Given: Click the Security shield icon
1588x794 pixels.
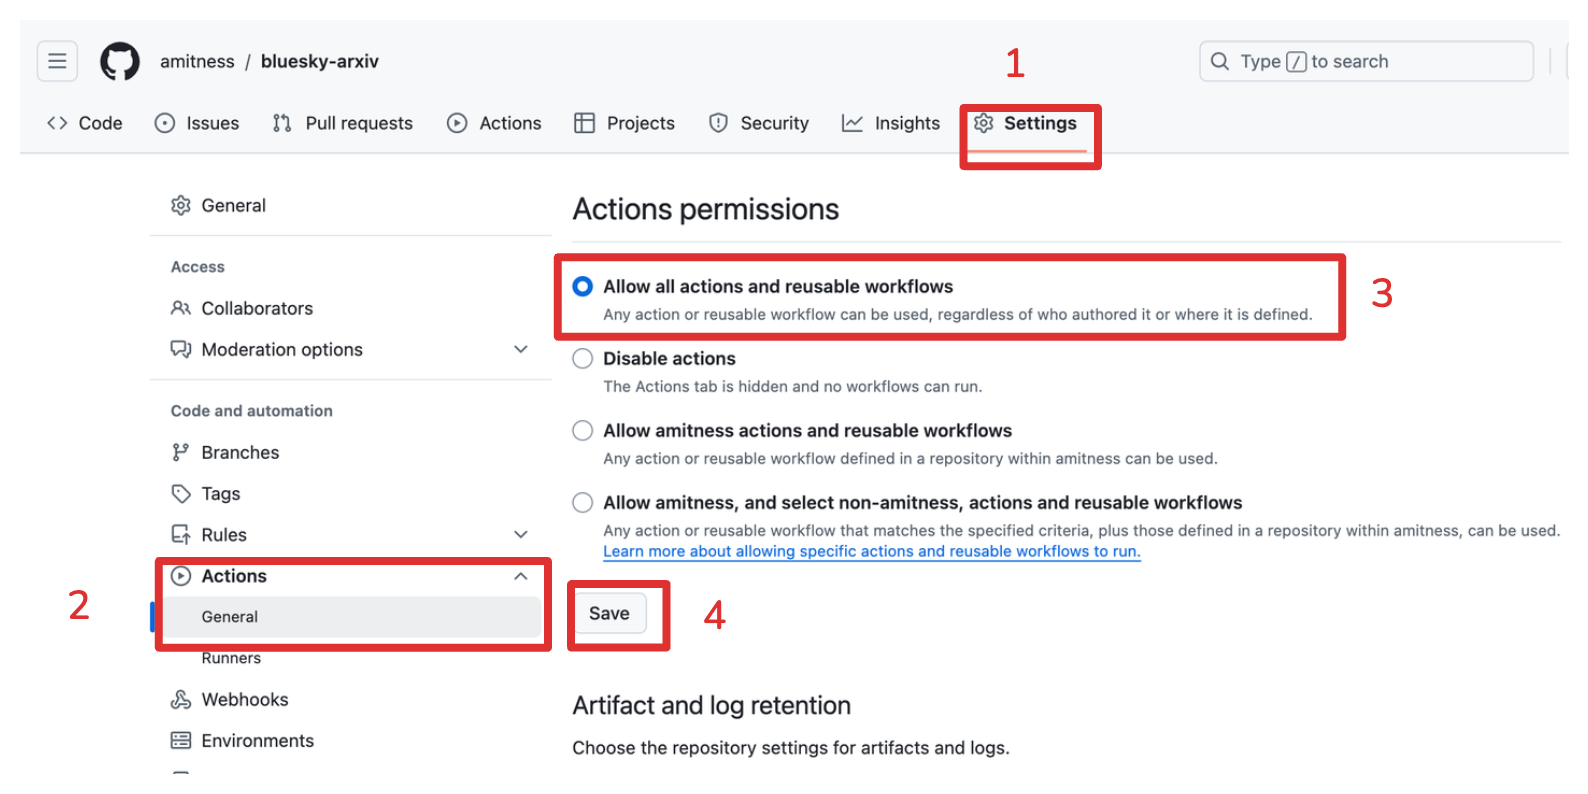Looking at the screenshot, I should (x=718, y=123).
